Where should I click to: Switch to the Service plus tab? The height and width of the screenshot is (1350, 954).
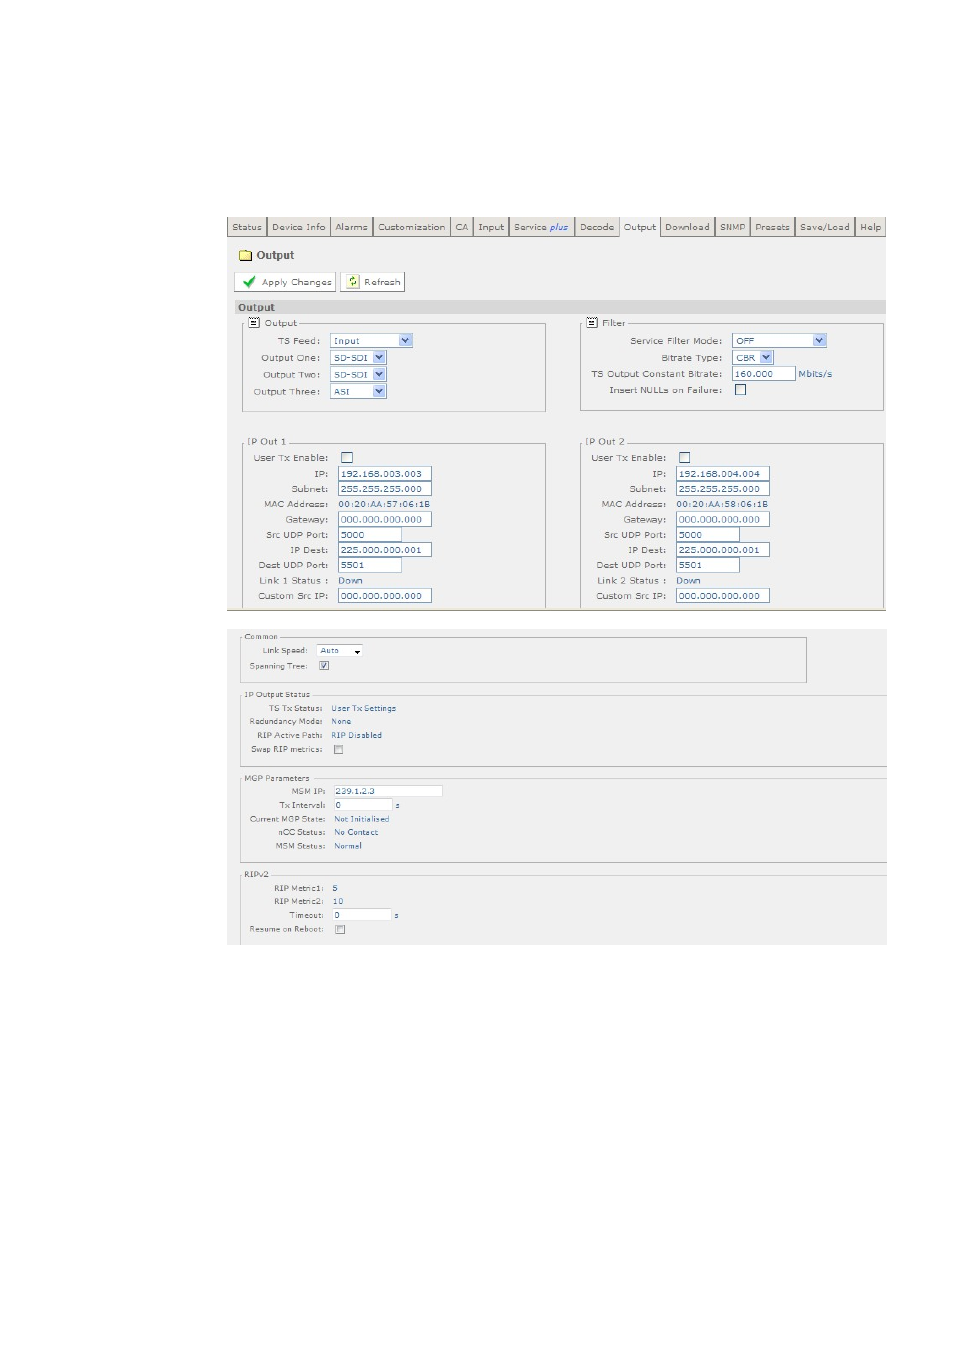tap(541, 227)
